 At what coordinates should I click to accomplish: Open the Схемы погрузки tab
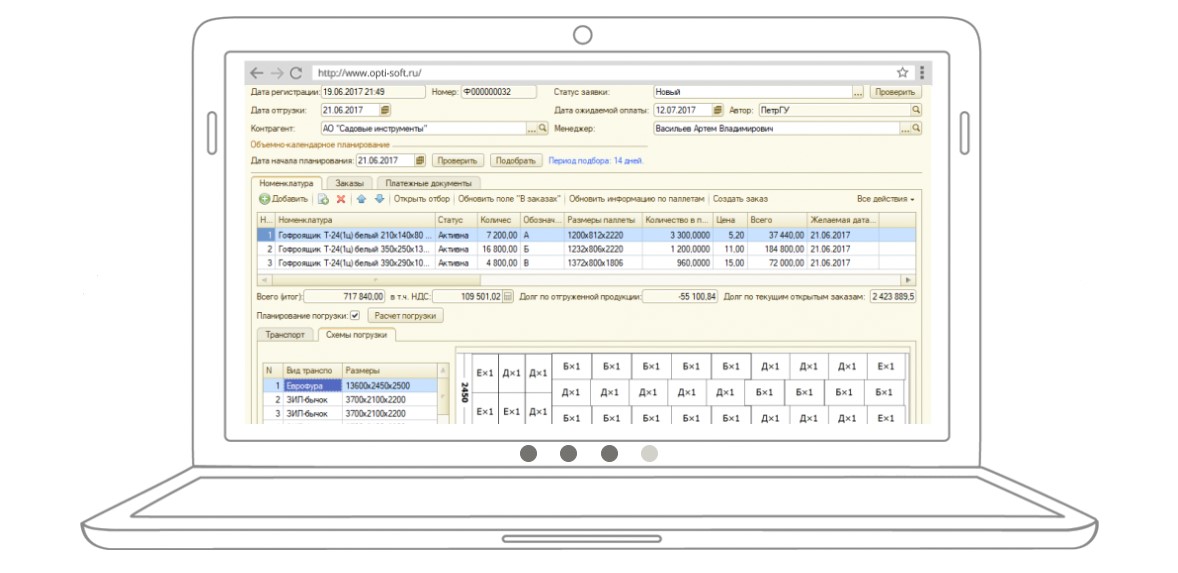tap(356, 335)
